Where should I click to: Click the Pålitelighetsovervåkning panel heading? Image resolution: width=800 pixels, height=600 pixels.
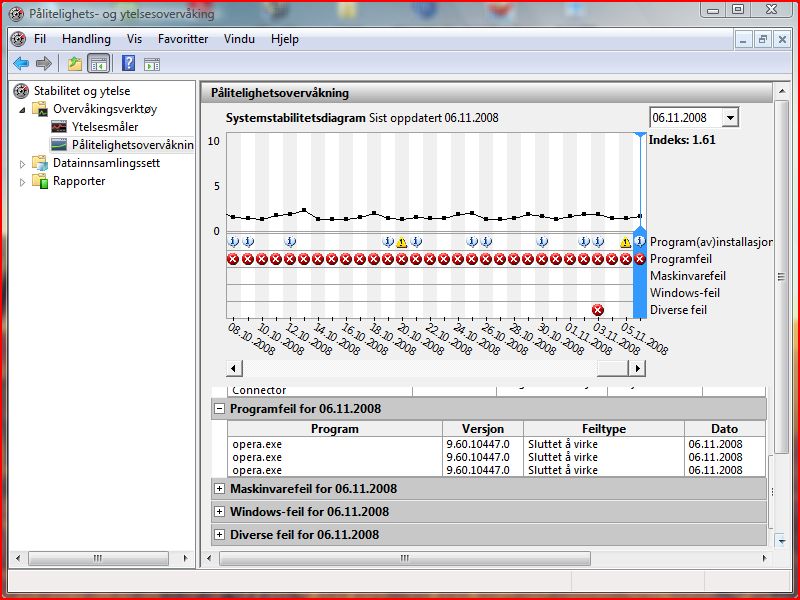click(280, 93)
